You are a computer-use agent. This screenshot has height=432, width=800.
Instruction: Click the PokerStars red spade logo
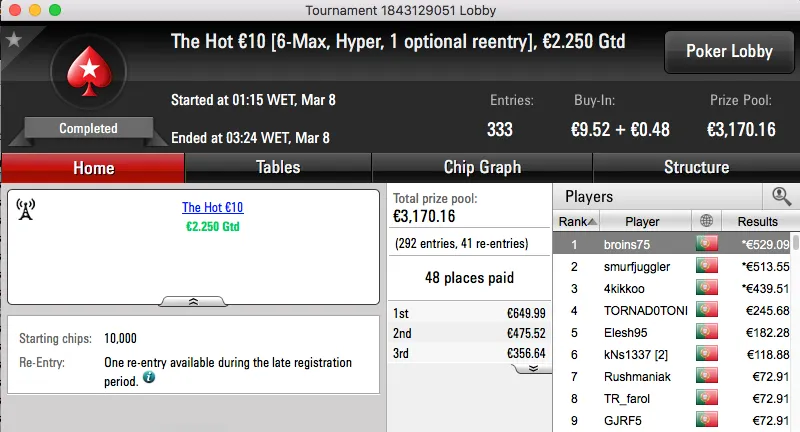[x=88, y=73]
